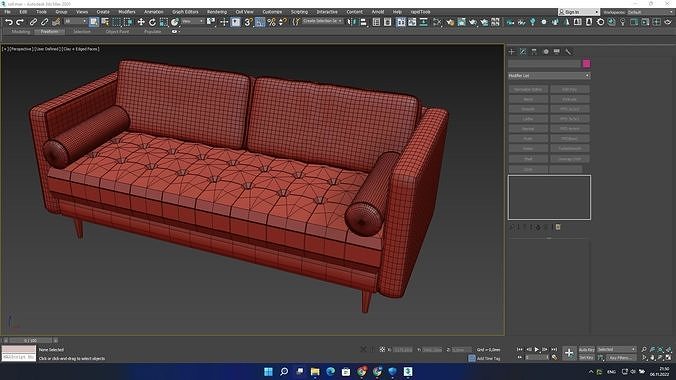Image resolution: width=676 pixels, height=380 pixels.
Task: Toggle 3D Snaps on the toolbar
Action: 248,22
